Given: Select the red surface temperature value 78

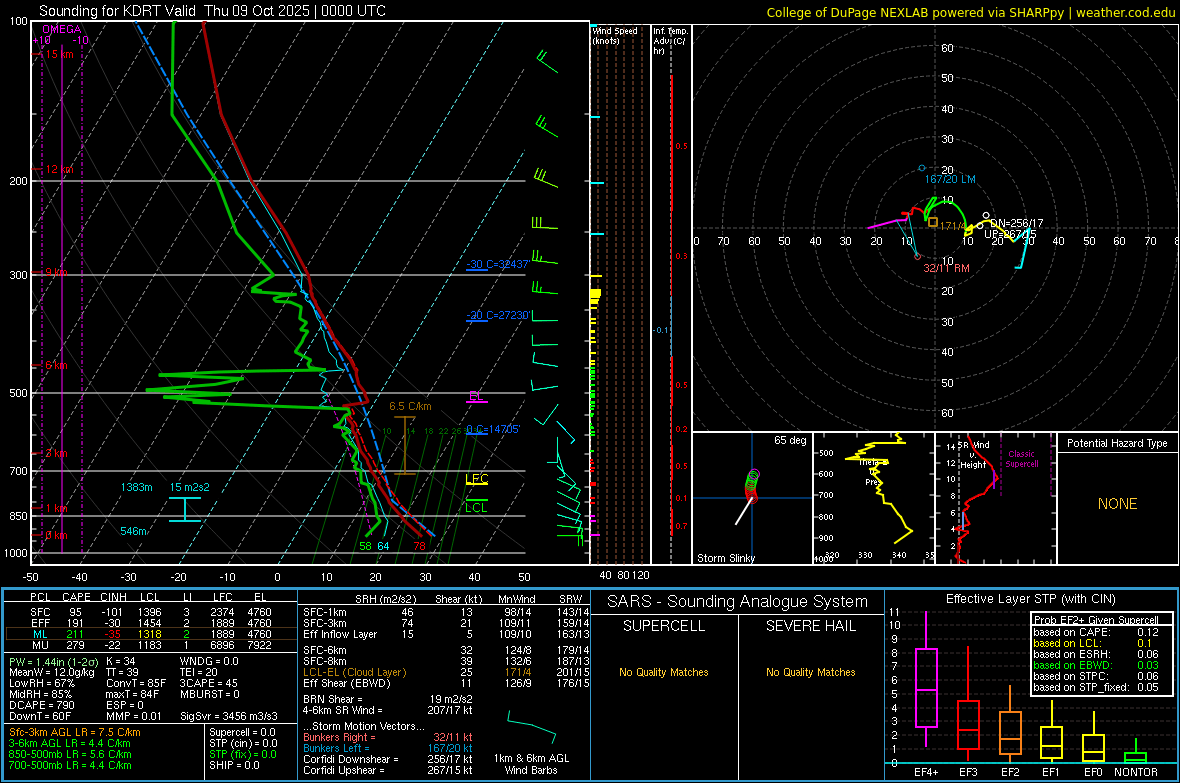Looking at the screenshot, I should pos(419,546).
